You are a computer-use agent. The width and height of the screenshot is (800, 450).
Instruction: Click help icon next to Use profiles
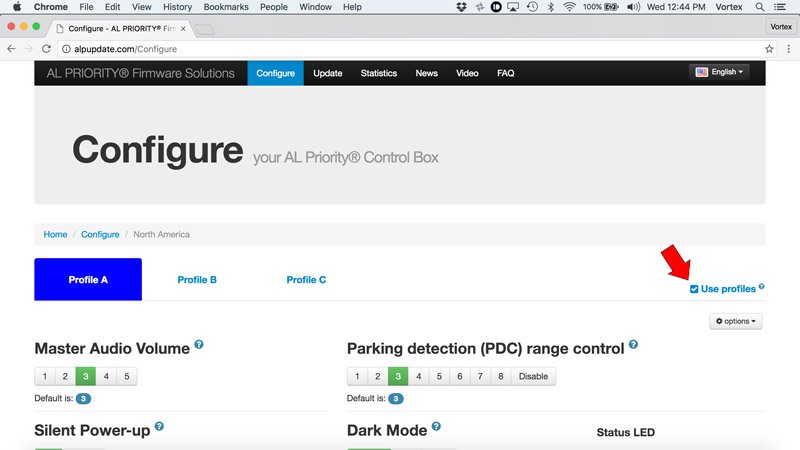[761, 287]
